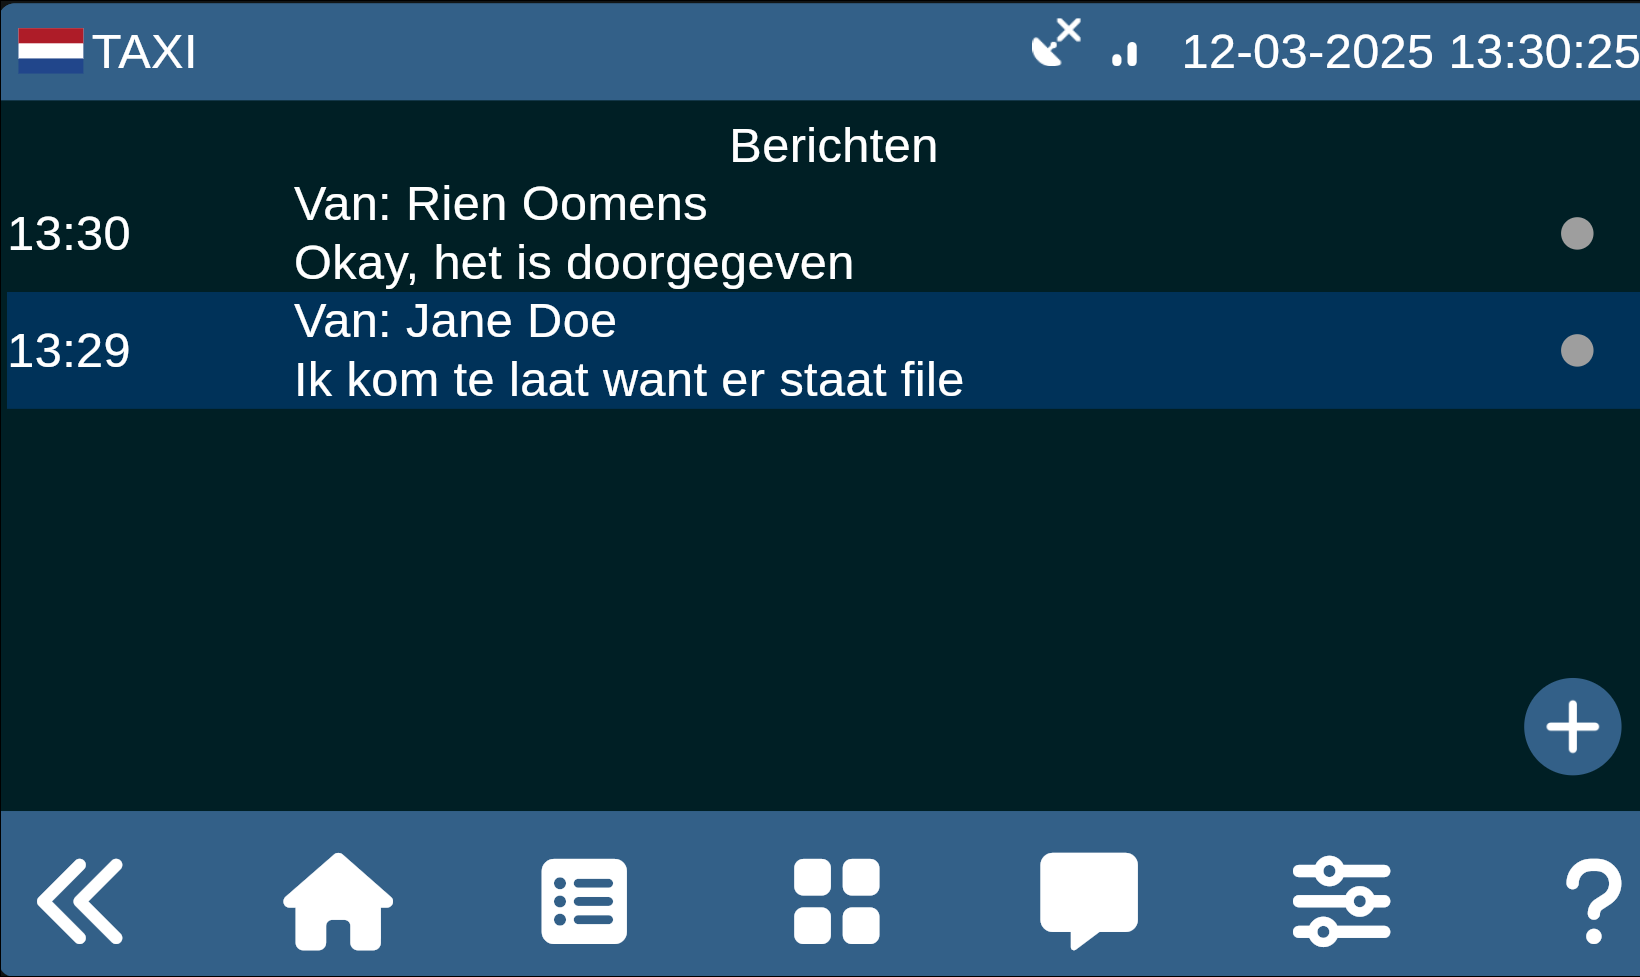This screenshot has height=977, width=1640.
Task: Click the Berichten heading
Action: (x=834, y=146)
